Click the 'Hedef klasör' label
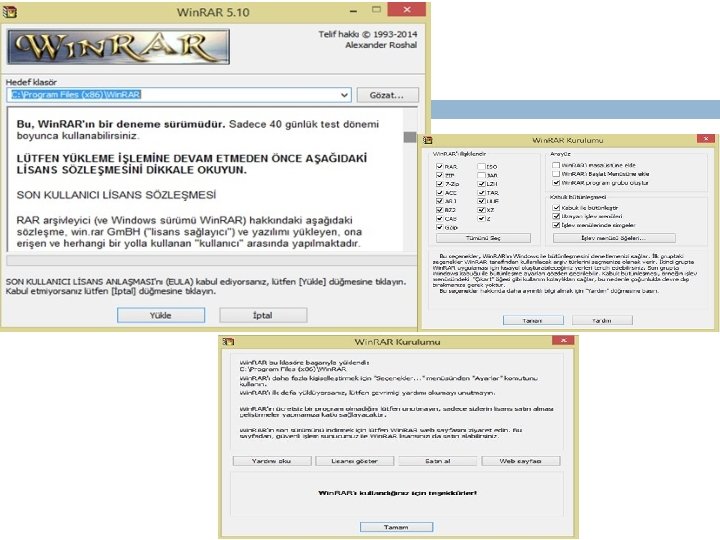This screenshot has width=720, height=540. (x=31, y=82)
